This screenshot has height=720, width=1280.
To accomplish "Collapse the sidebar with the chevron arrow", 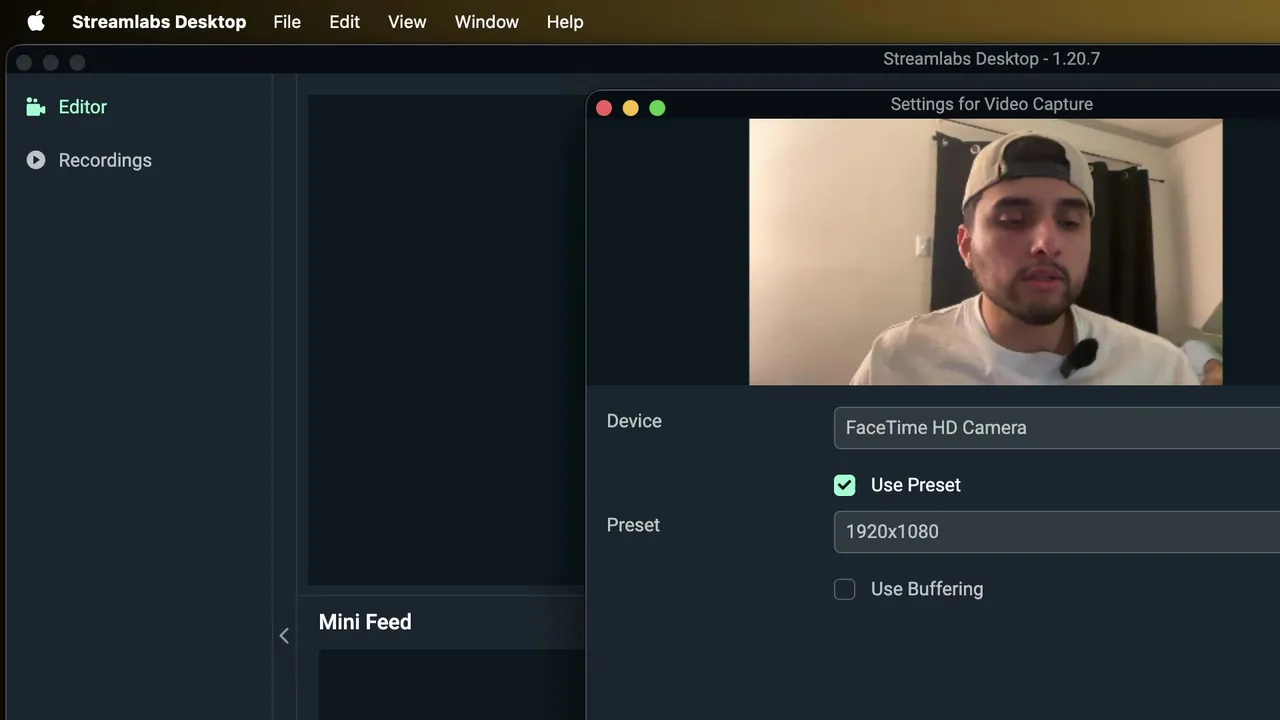I will point(284,635).
